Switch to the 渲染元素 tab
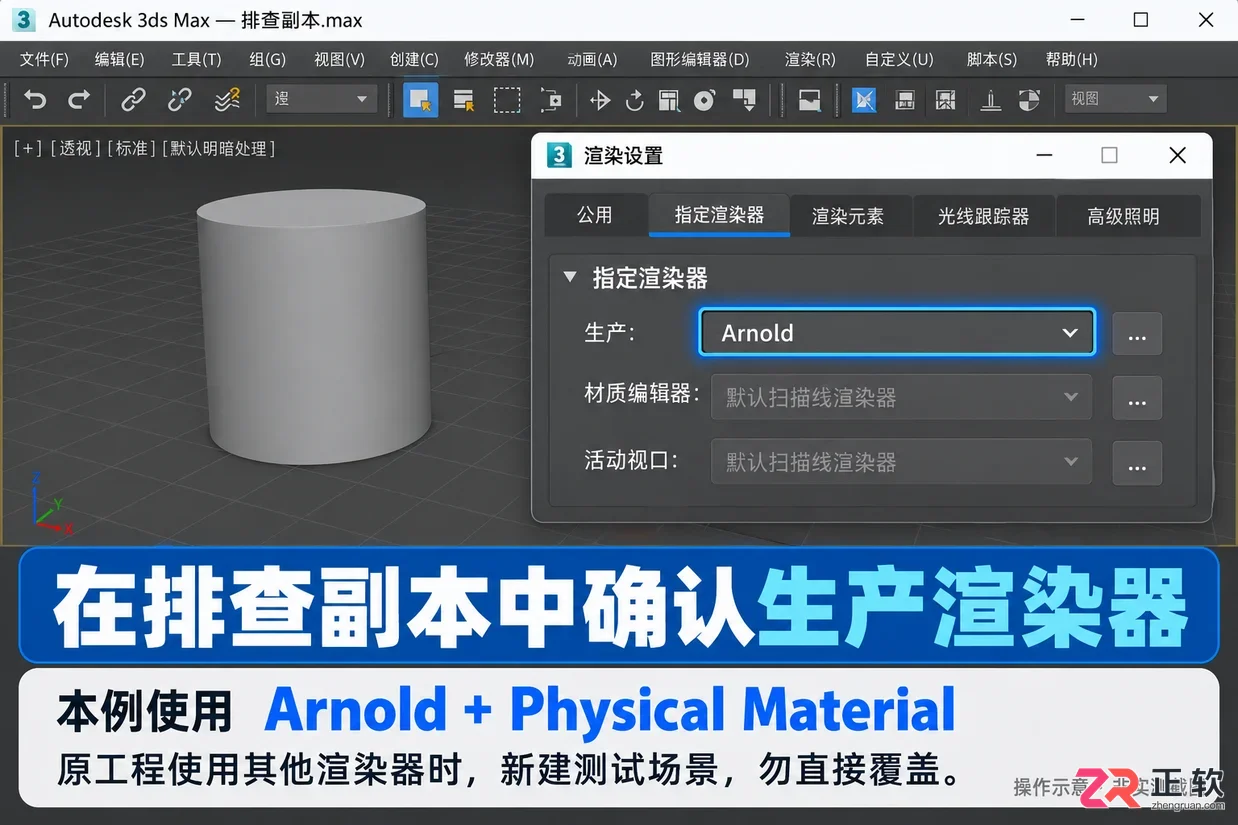 pos(848,215)
